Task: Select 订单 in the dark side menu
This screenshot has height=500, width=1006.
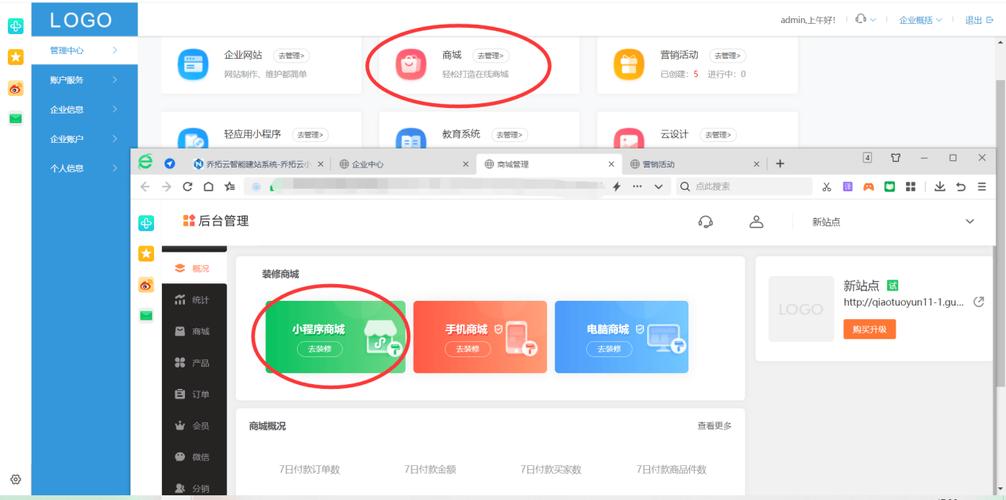Action: coord(194,394)
